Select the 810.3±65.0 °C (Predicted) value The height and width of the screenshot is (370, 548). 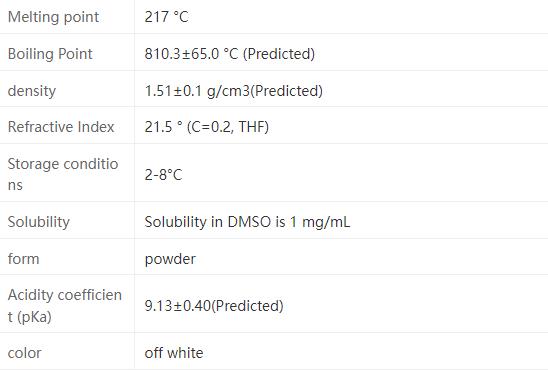[x=230, y=54]
